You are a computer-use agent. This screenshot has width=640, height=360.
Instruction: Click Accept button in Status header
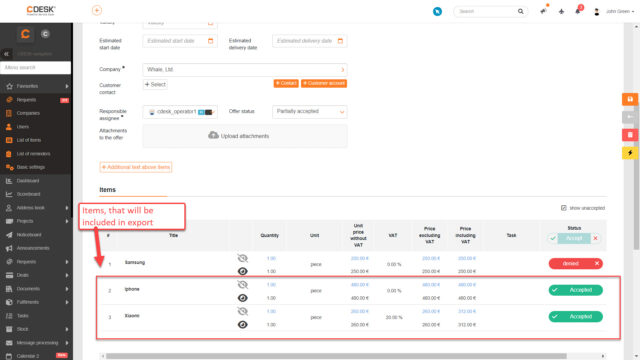tap(574, 238)
